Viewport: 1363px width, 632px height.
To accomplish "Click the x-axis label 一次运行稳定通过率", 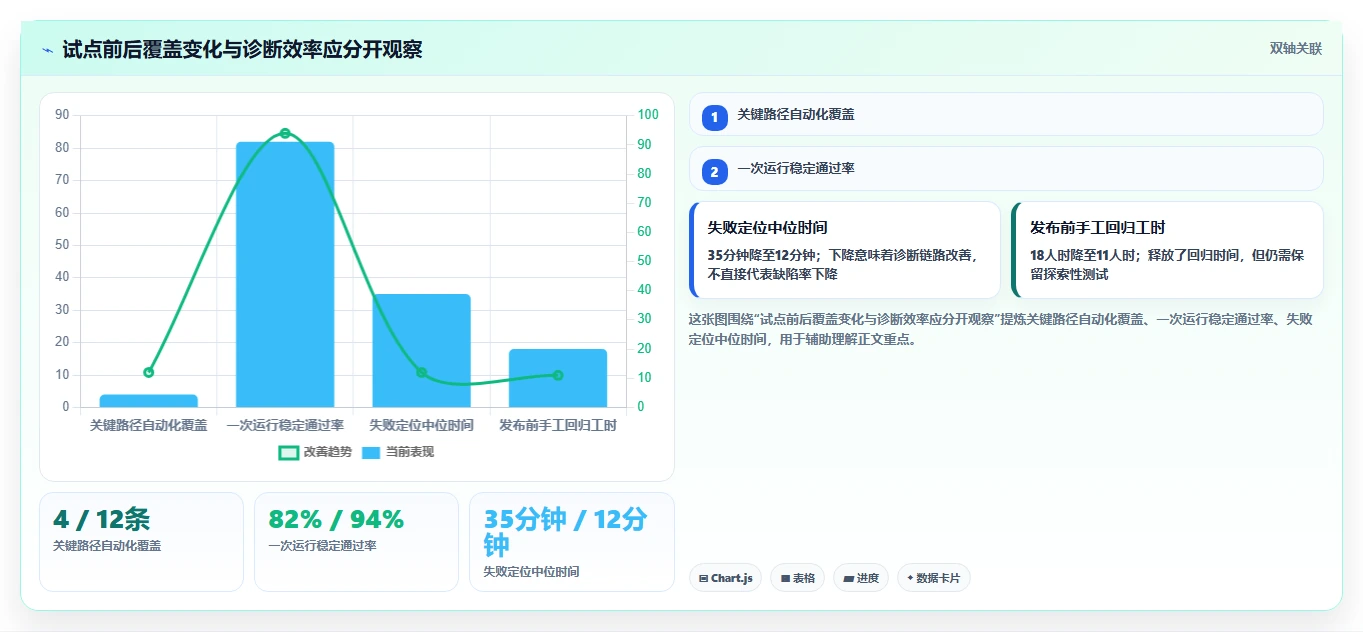I will pyautogui.click(x=285, y=425).
